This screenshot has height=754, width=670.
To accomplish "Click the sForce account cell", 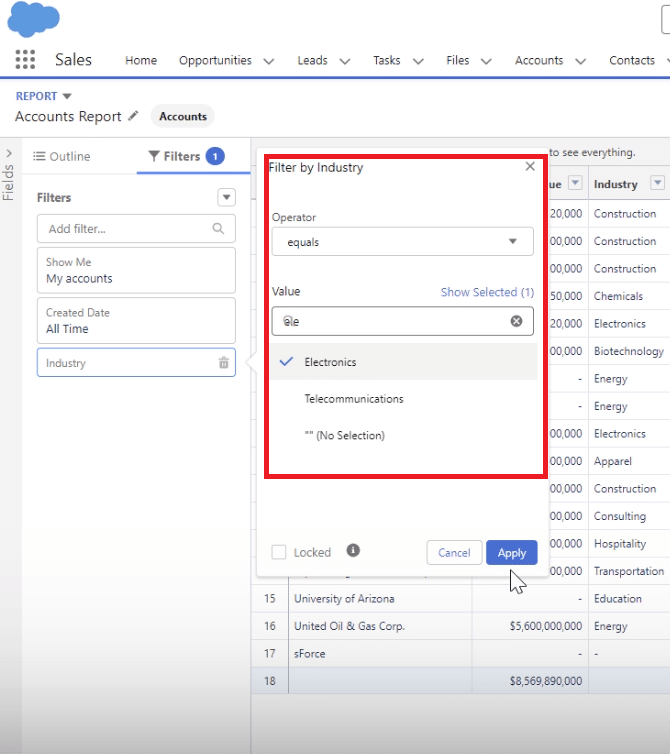I will (380, 653).
